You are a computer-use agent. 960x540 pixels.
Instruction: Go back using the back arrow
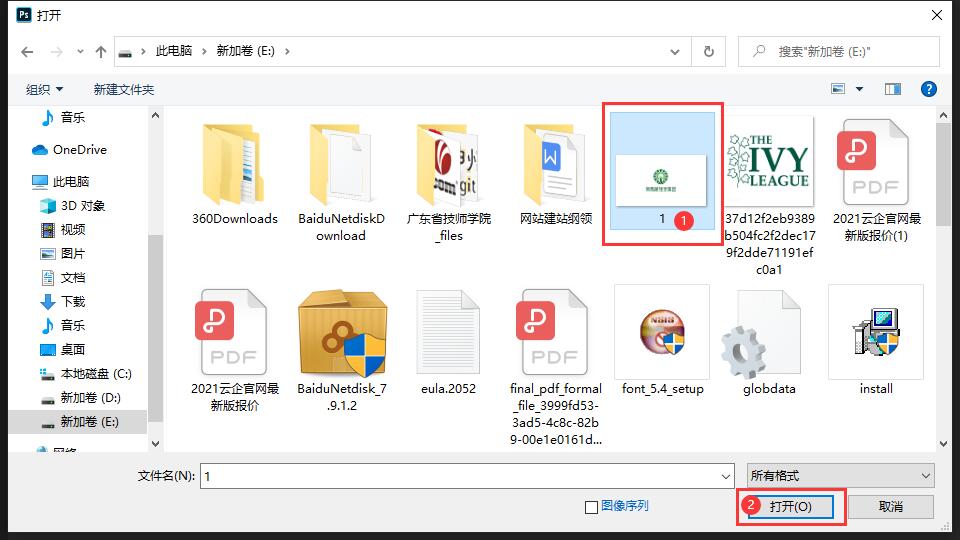tap(27, 52)
